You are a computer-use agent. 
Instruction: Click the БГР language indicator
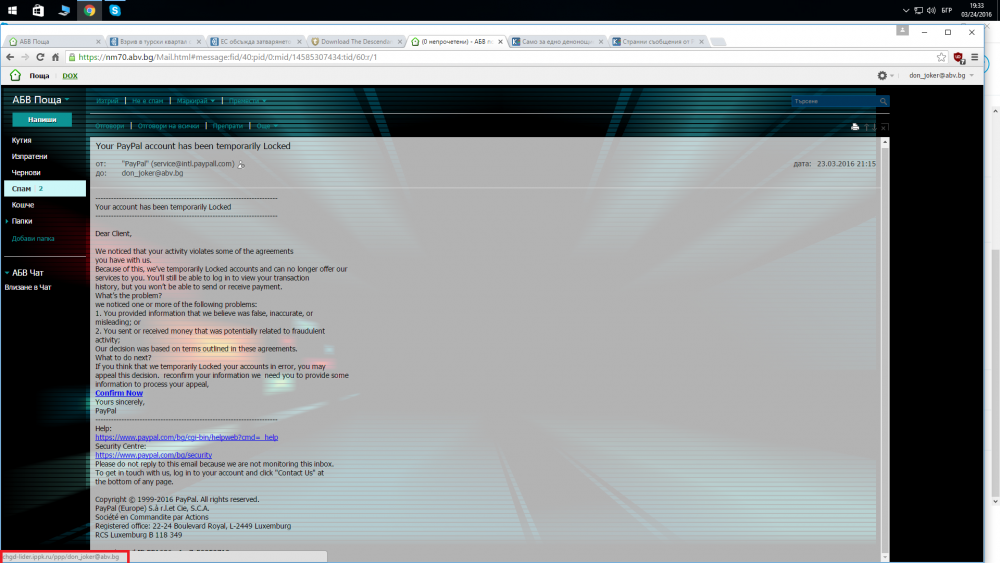pos(947,10)
